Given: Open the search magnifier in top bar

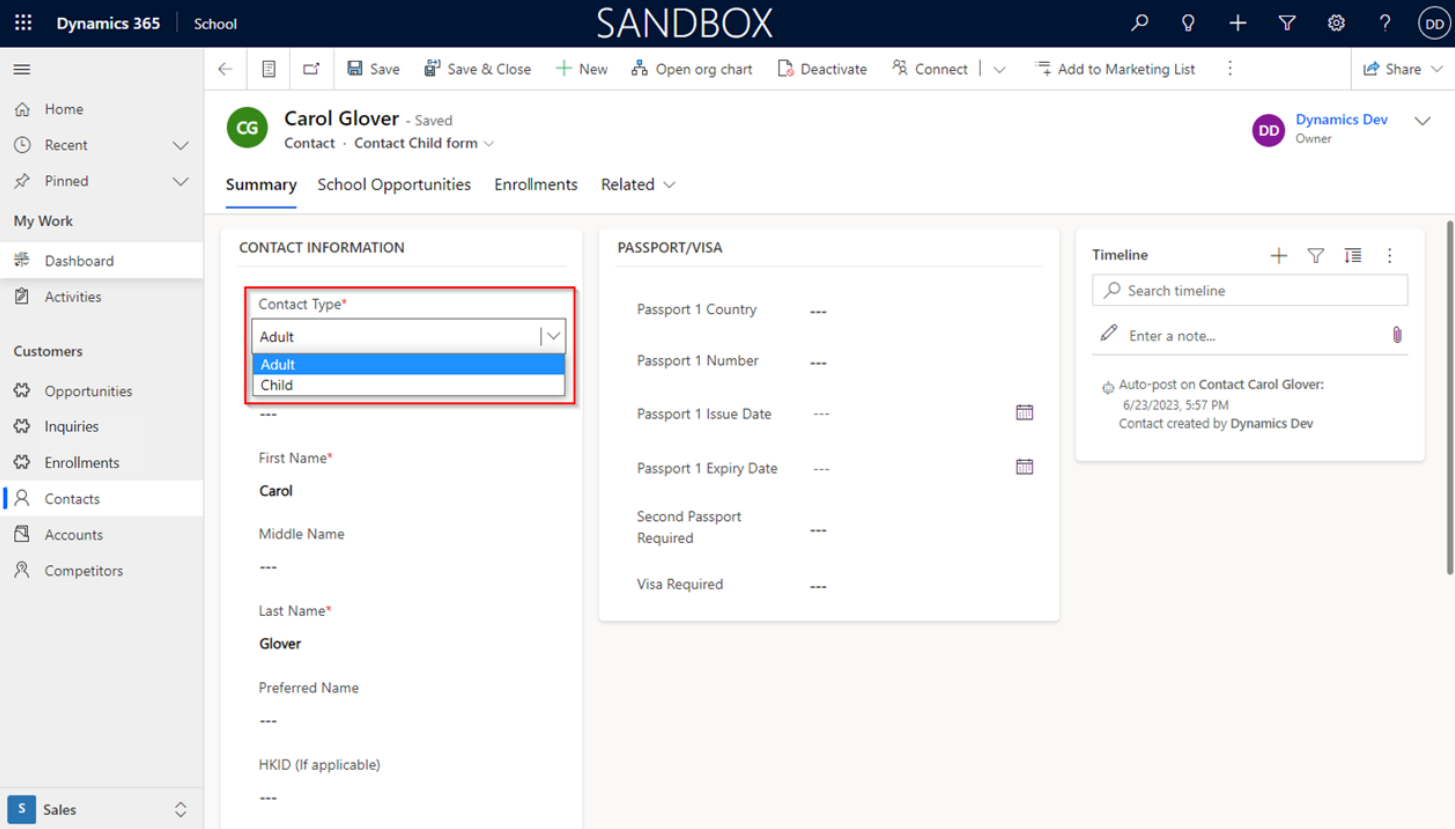Looking at the screenshot, I should pyautogui.click(x=1139, y=23).
